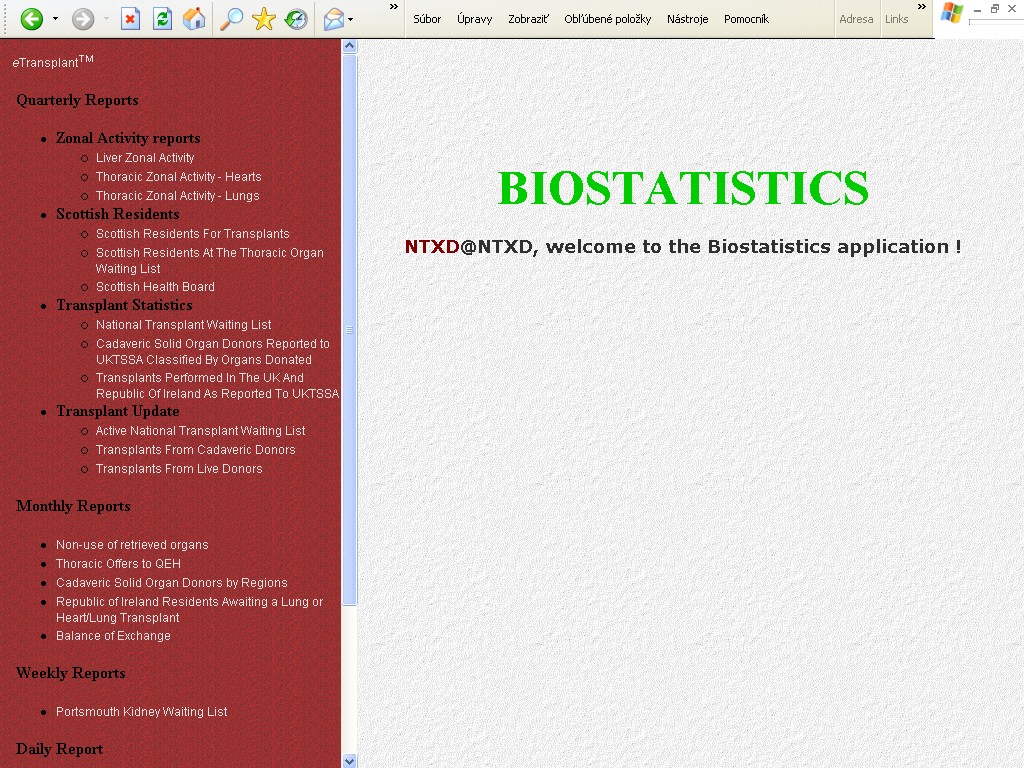Click the sidebar vertical scrollbar thumb
Screen dimensions: 1024x768
click(x=349, y=330)
